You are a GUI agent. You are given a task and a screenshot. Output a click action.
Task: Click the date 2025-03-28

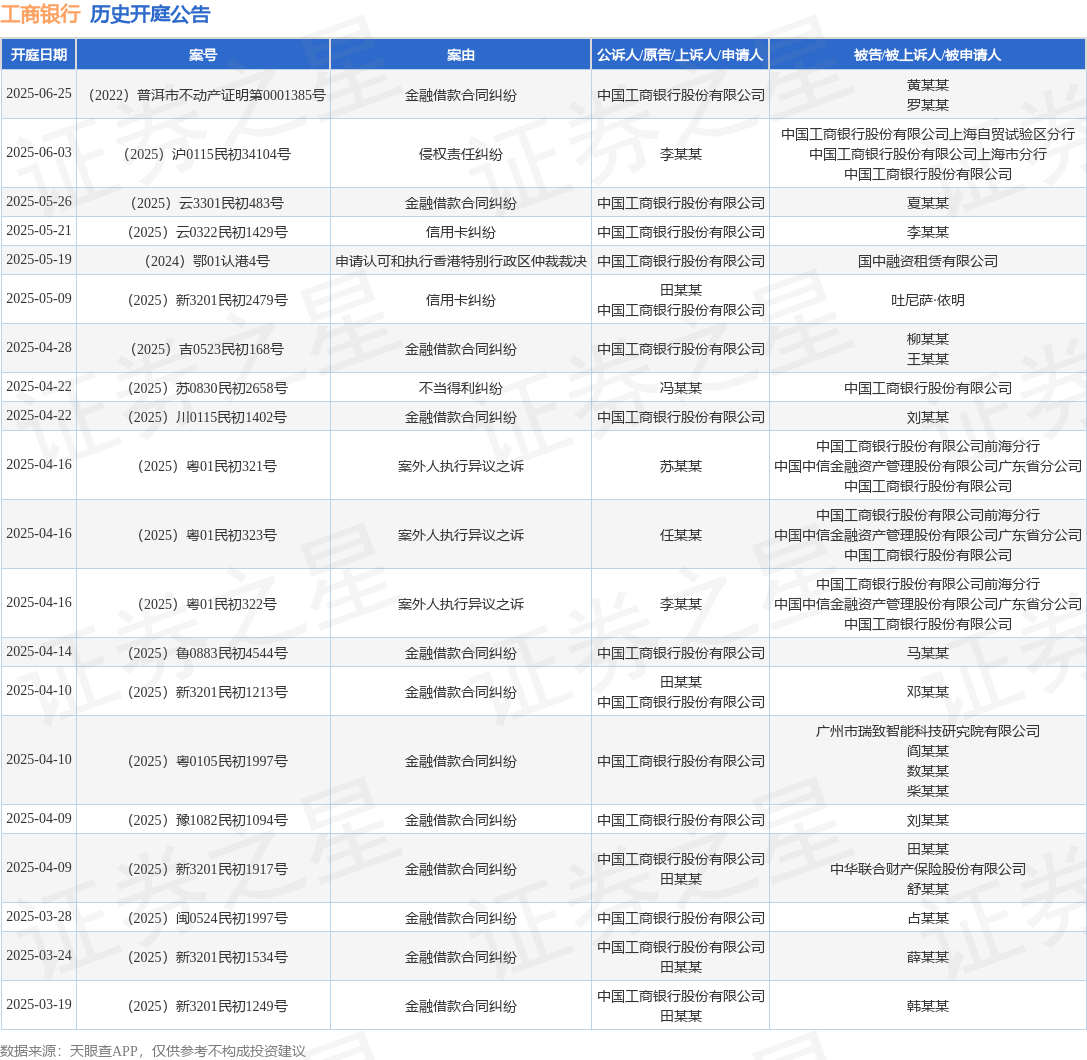tap(39, 916)
